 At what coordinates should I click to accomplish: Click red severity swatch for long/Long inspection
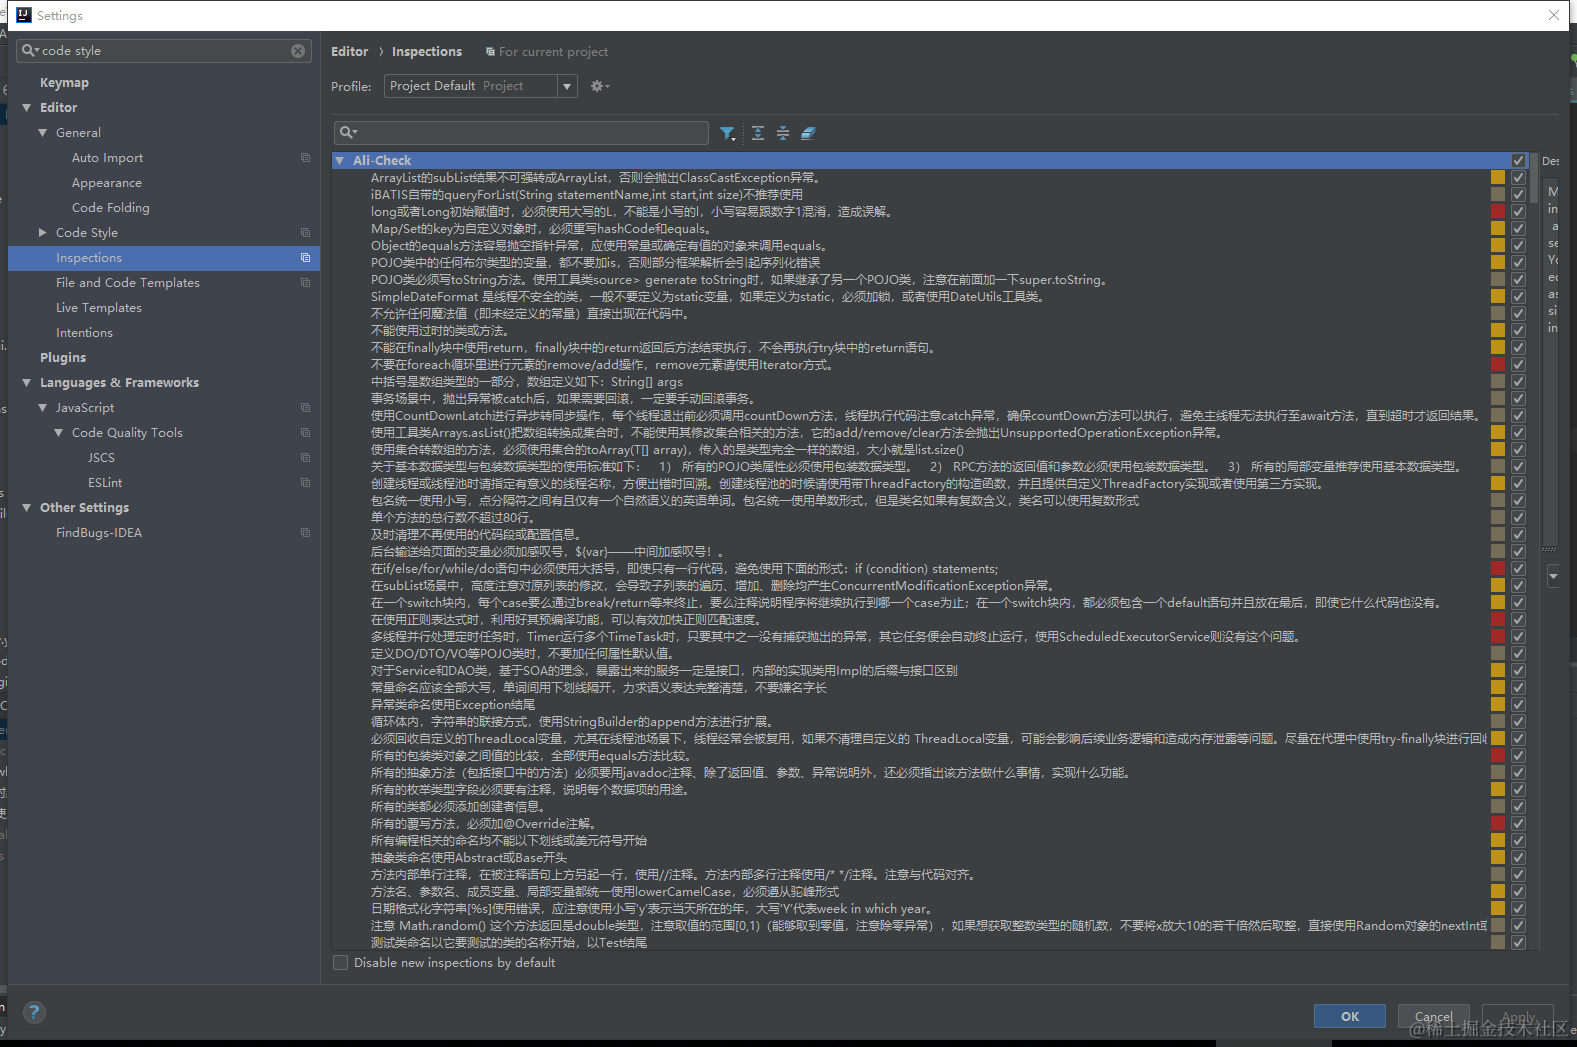click(x=1498, y=212)
